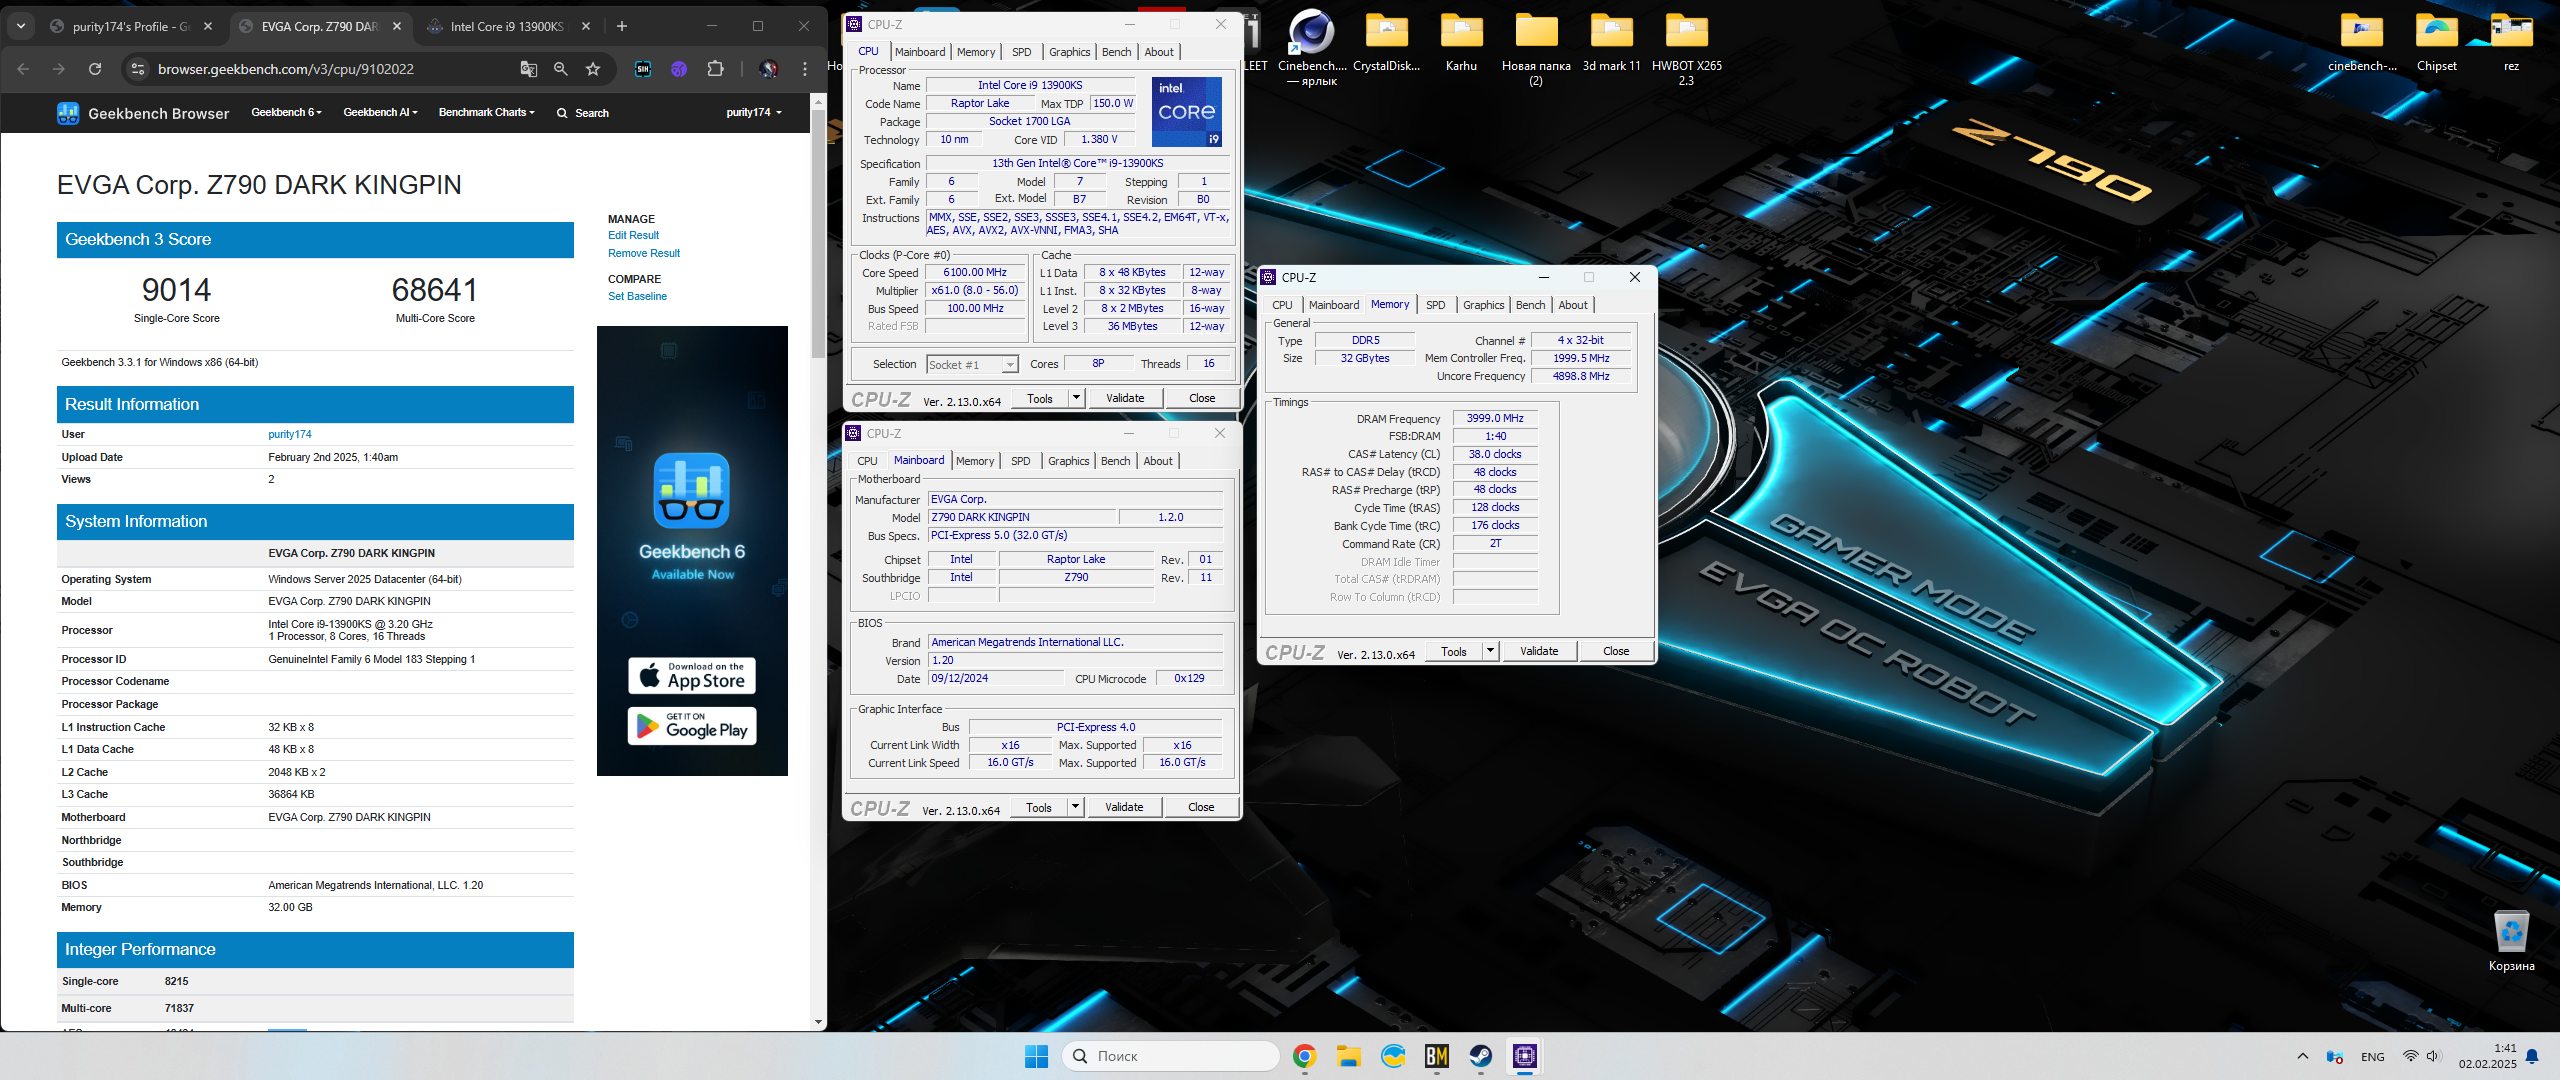Open the tab search dropdown arrow
The image size is (2560, 1080).
coord(21,26)
